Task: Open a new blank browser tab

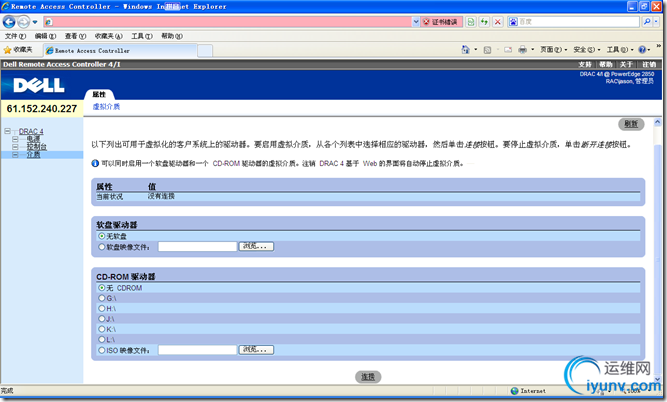Action: pos(205,51)
